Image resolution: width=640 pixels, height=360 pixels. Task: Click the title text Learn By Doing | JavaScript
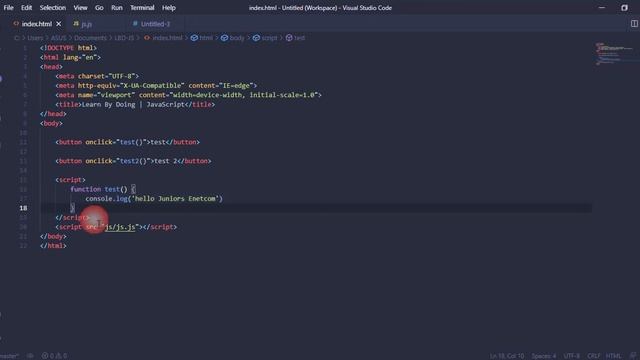tap(133, 104)
